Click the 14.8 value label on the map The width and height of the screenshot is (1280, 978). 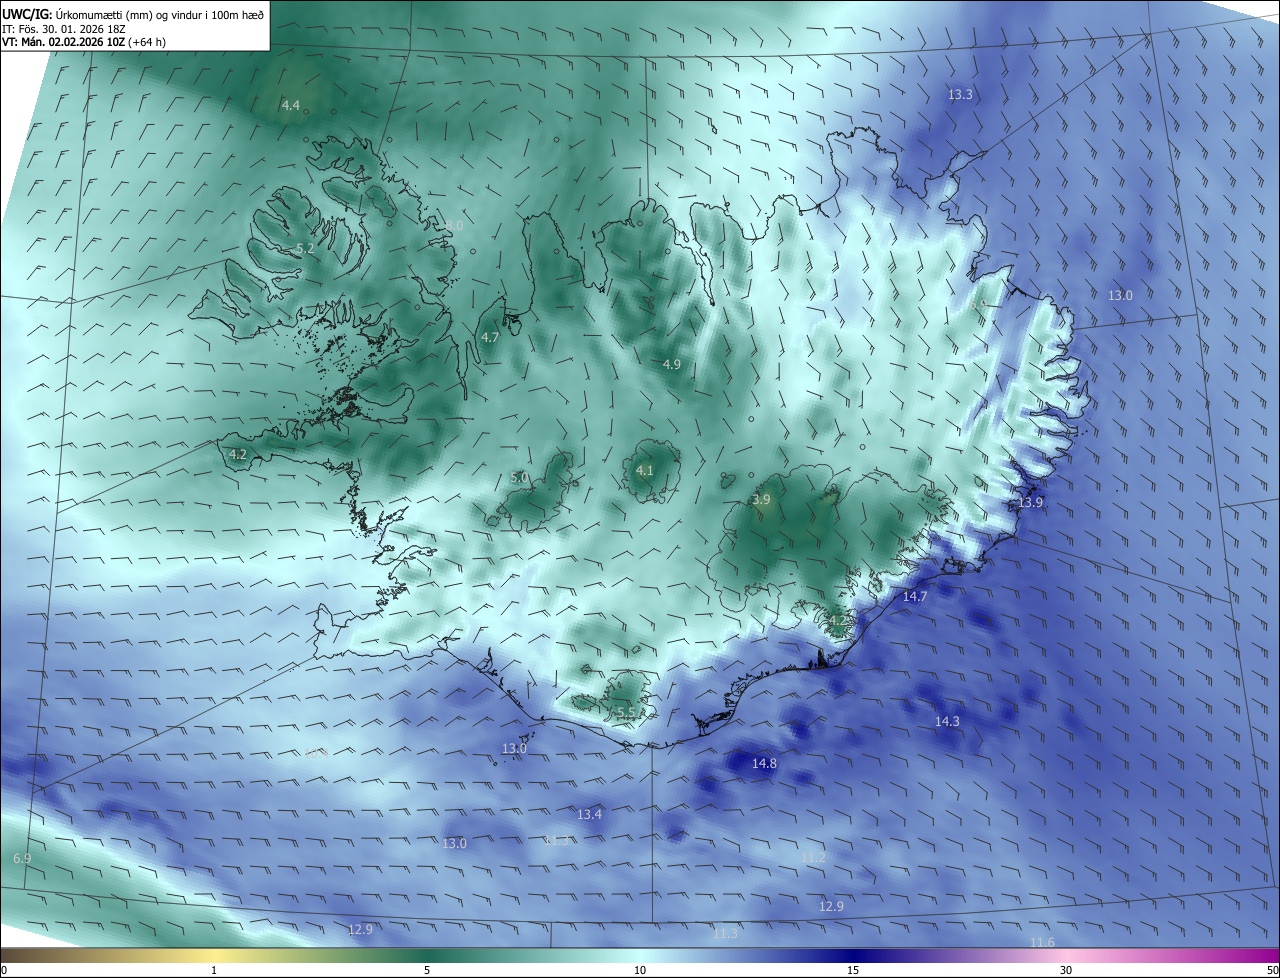[764, 763]
